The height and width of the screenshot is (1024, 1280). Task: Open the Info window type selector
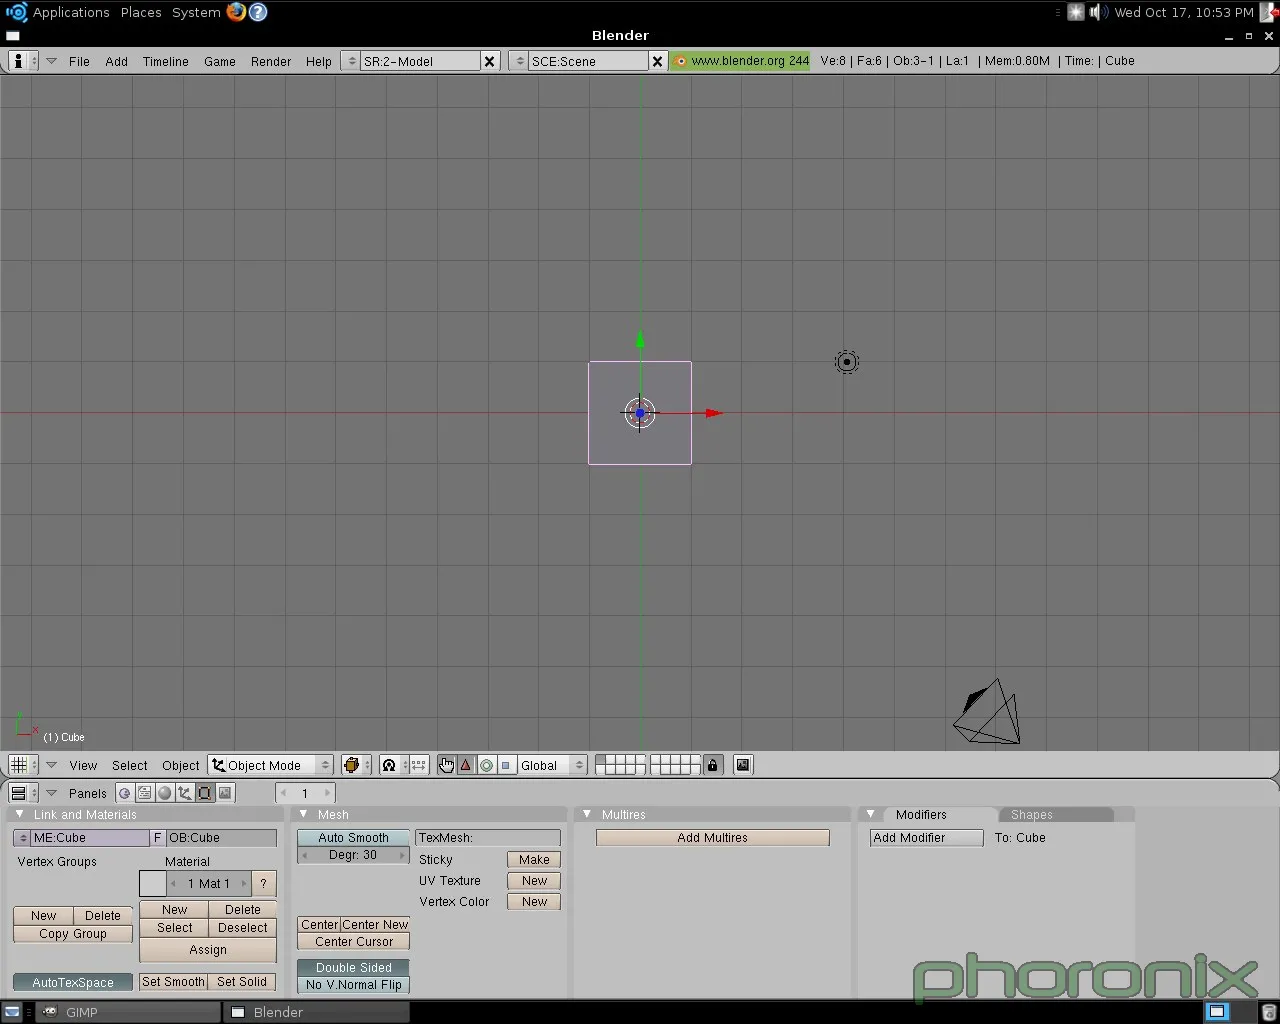pyautogui.click(x=22, y=61)
